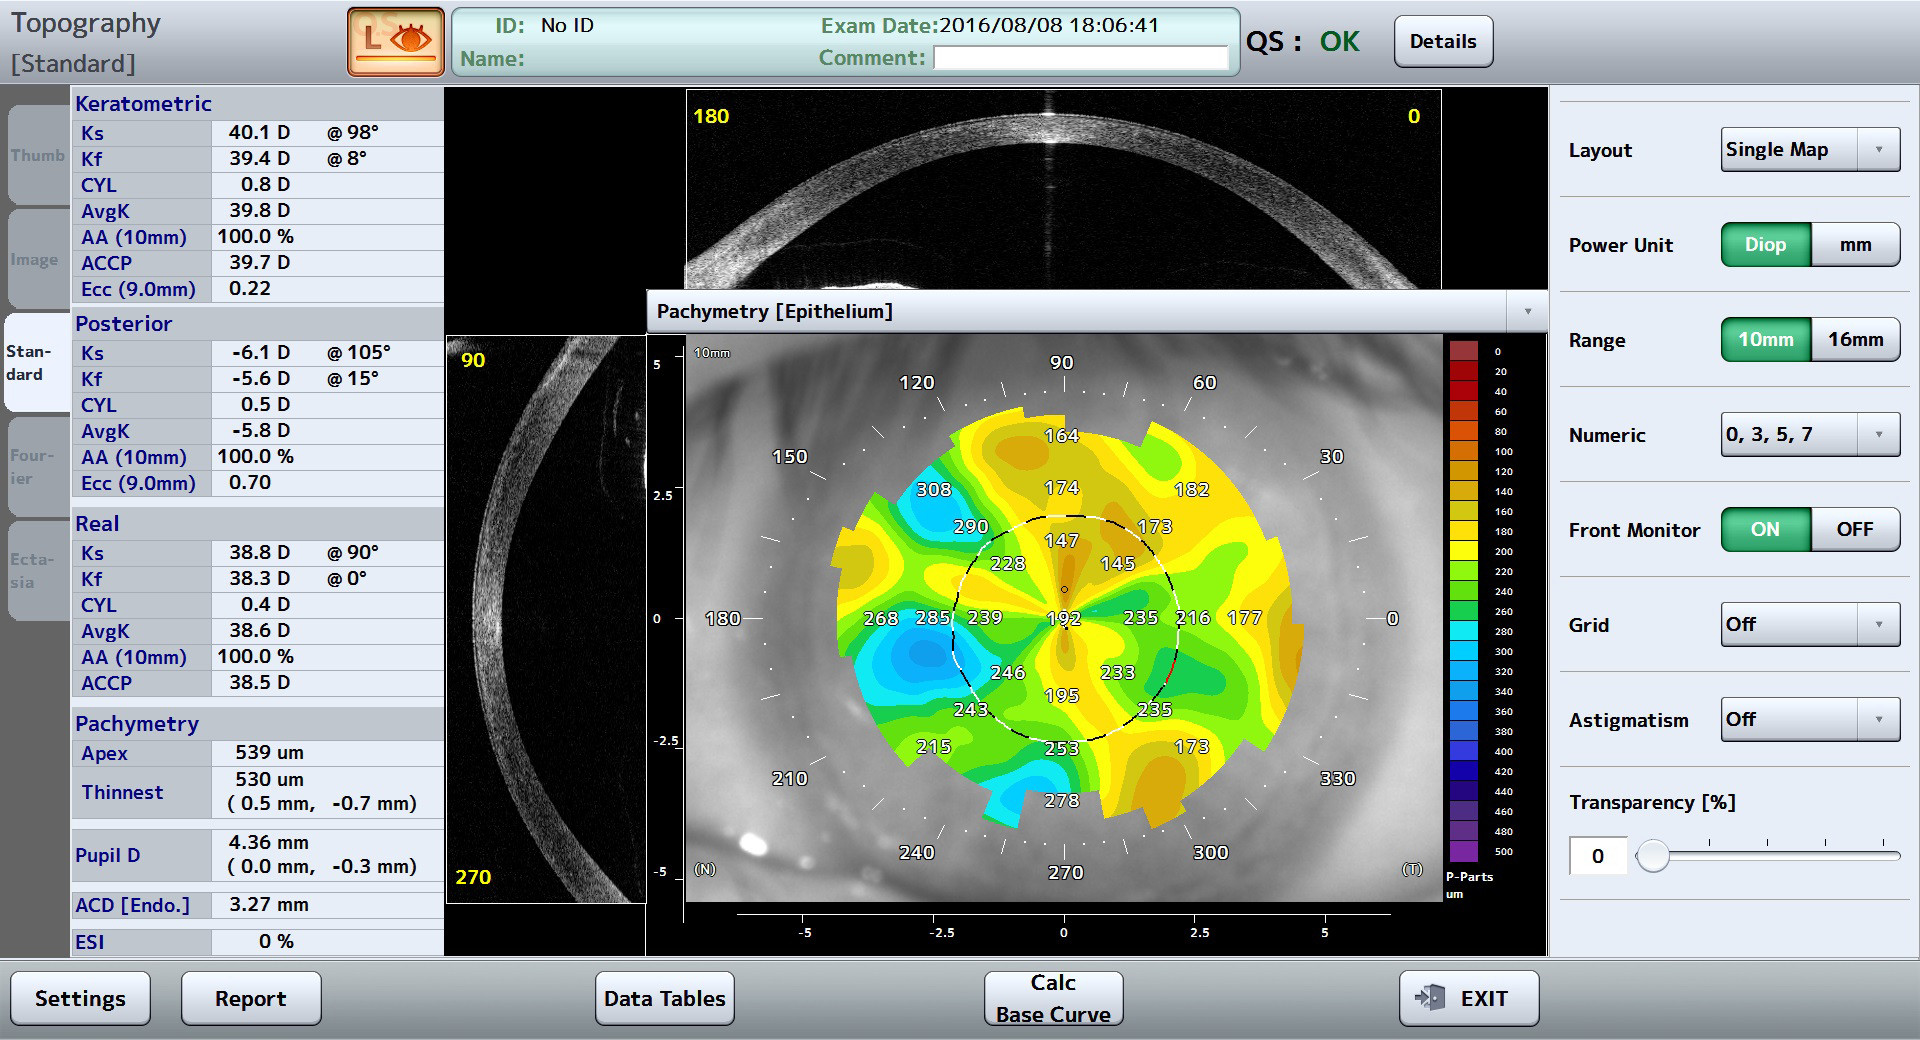Switch to the Thumb tab
The image size is (1920, 1040).
click(x=37, y=156)
